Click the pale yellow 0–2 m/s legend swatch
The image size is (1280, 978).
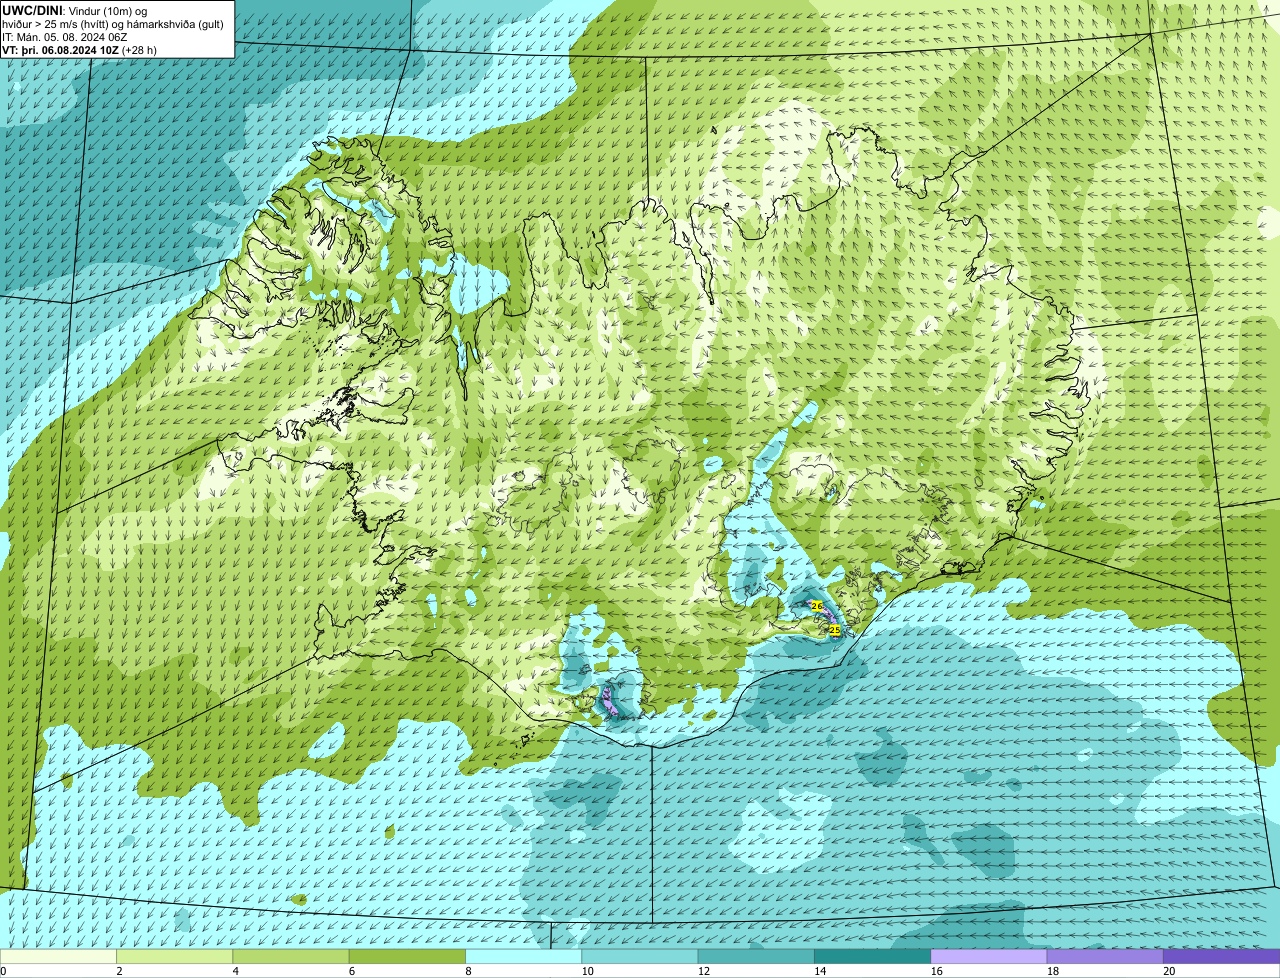point(58,956)
